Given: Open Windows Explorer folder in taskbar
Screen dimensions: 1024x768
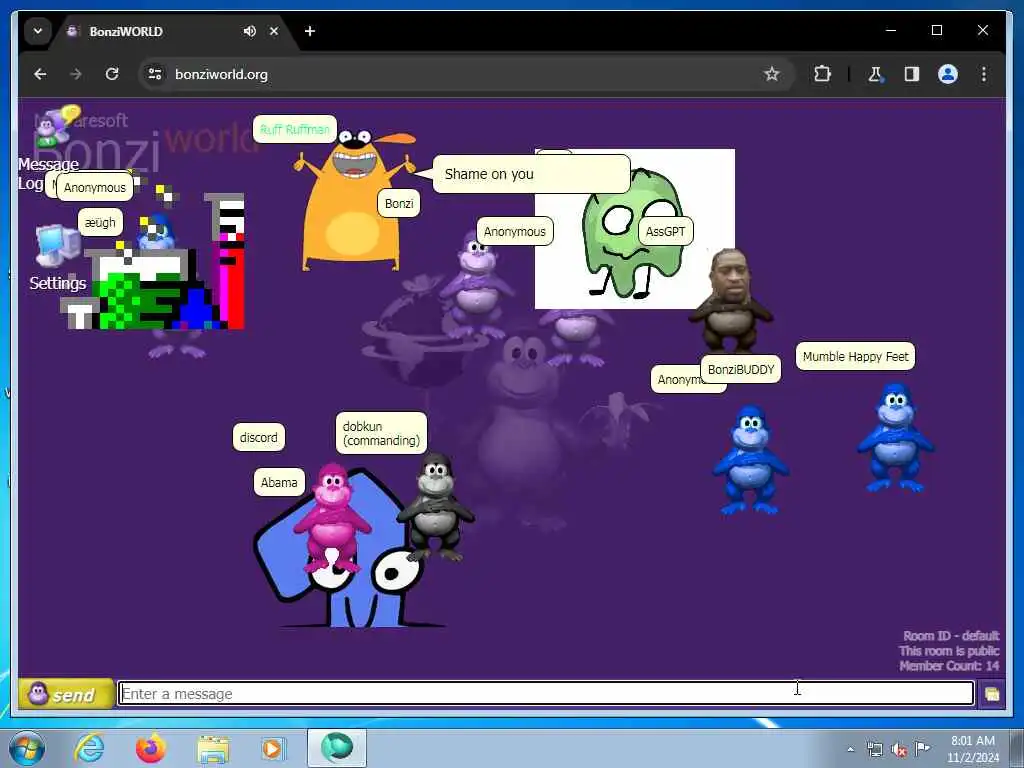Looking at the screenshot, I should click(213, 749).
